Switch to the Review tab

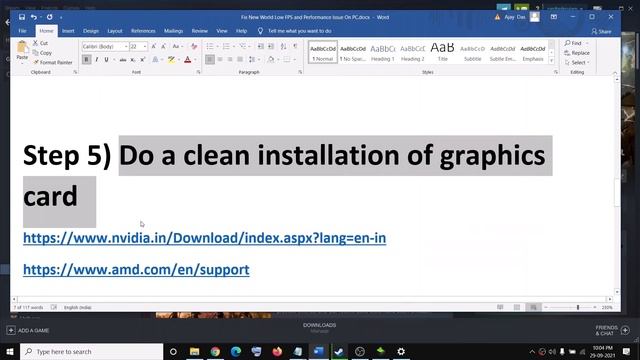tap(200, 31)
